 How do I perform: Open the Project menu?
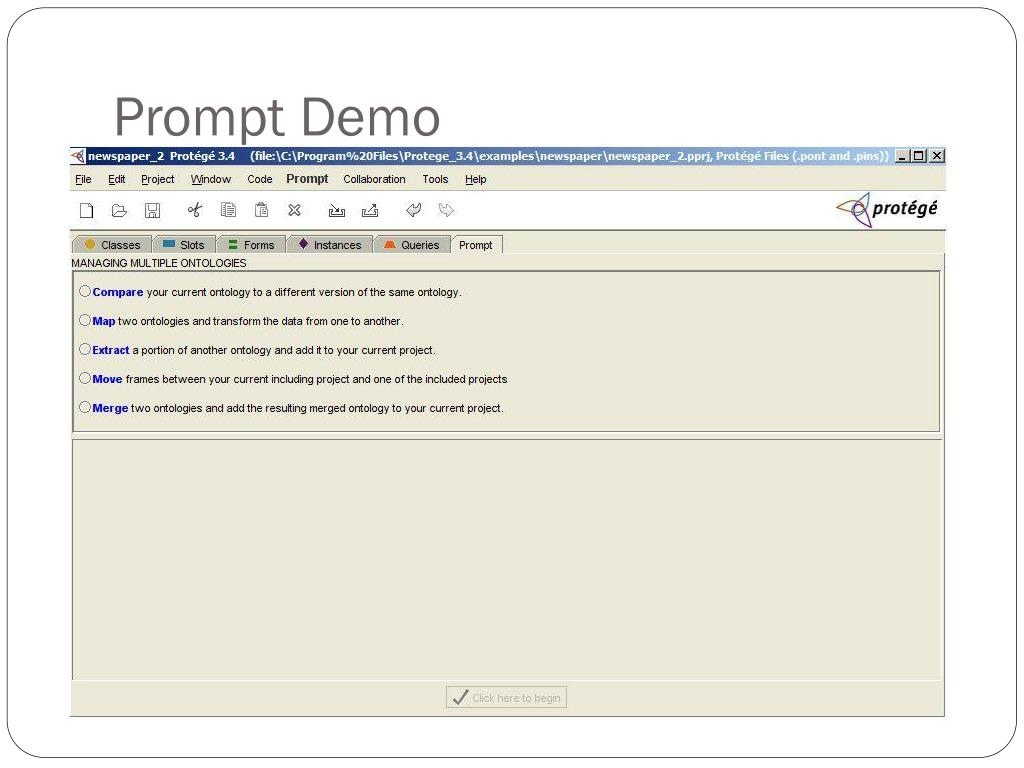157,179
